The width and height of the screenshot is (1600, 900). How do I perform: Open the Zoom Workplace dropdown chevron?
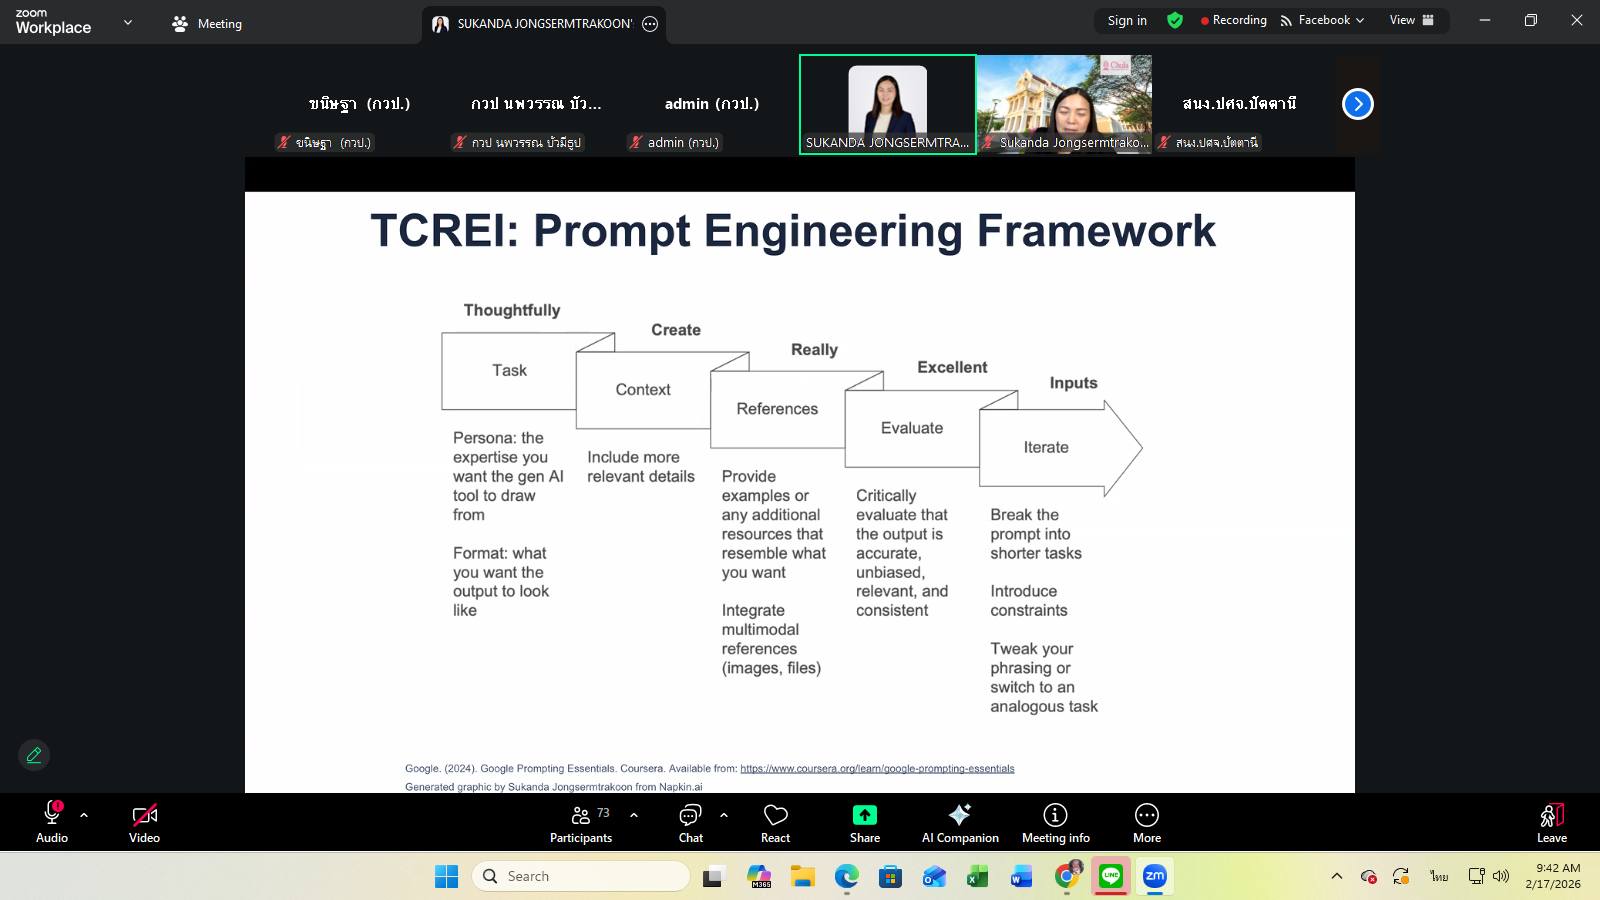[x=127, y=22]
